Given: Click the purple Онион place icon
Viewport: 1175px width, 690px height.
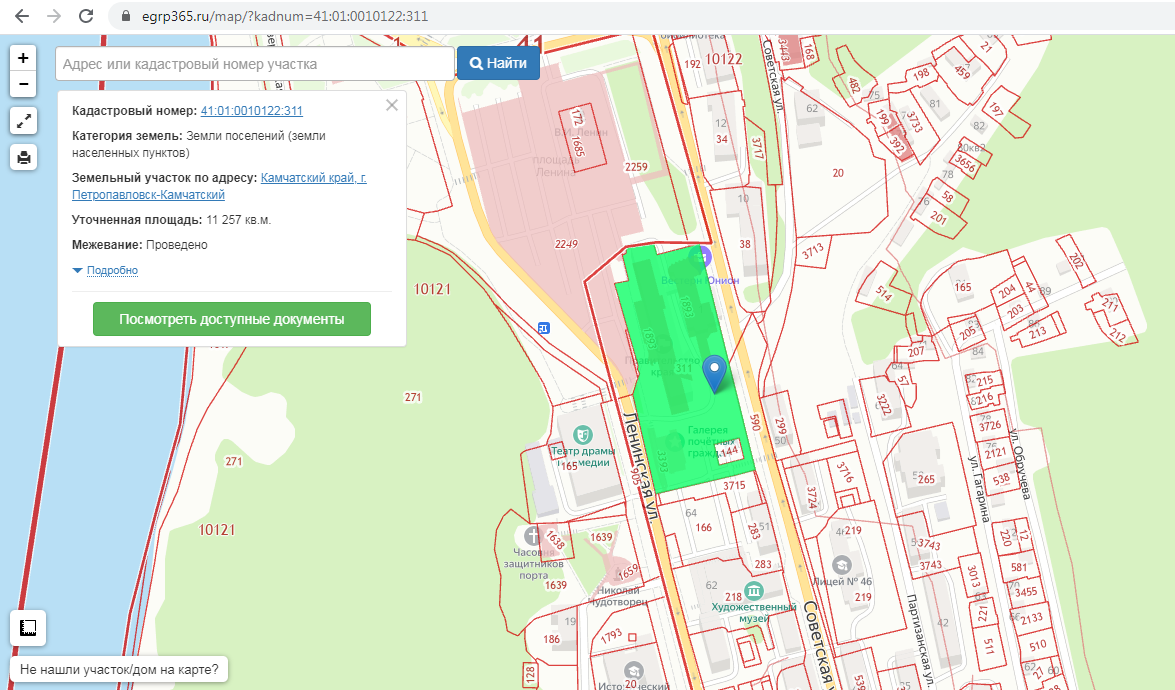Looking at the screenshot, I should coord(701,258).
